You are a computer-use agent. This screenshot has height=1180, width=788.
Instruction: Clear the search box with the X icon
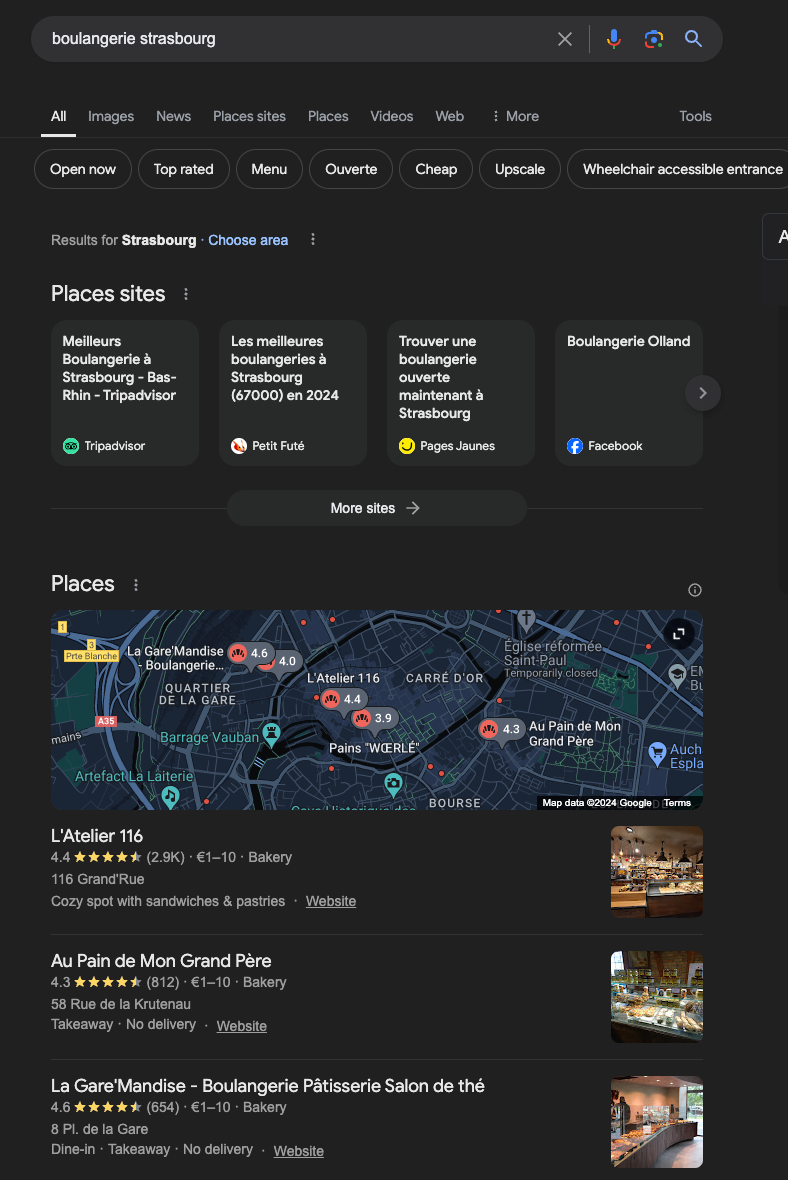point(564,39)
